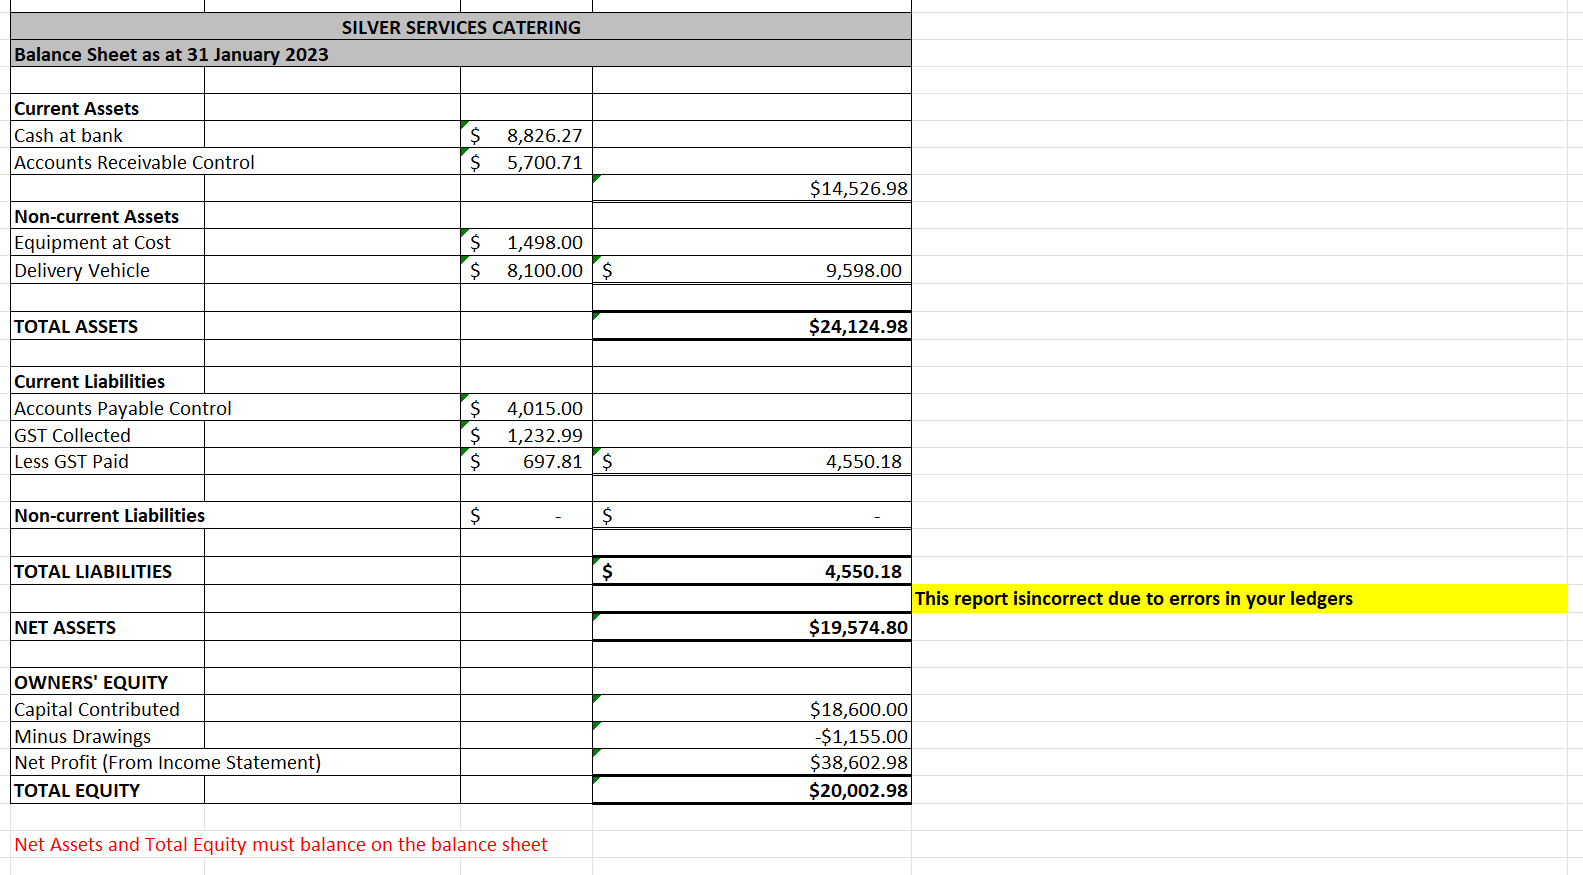This screenshot has height=875, width=1583.
Task: Click the 'Cash at bank' label
Action: pyautogui.click(x=68, y=135)
